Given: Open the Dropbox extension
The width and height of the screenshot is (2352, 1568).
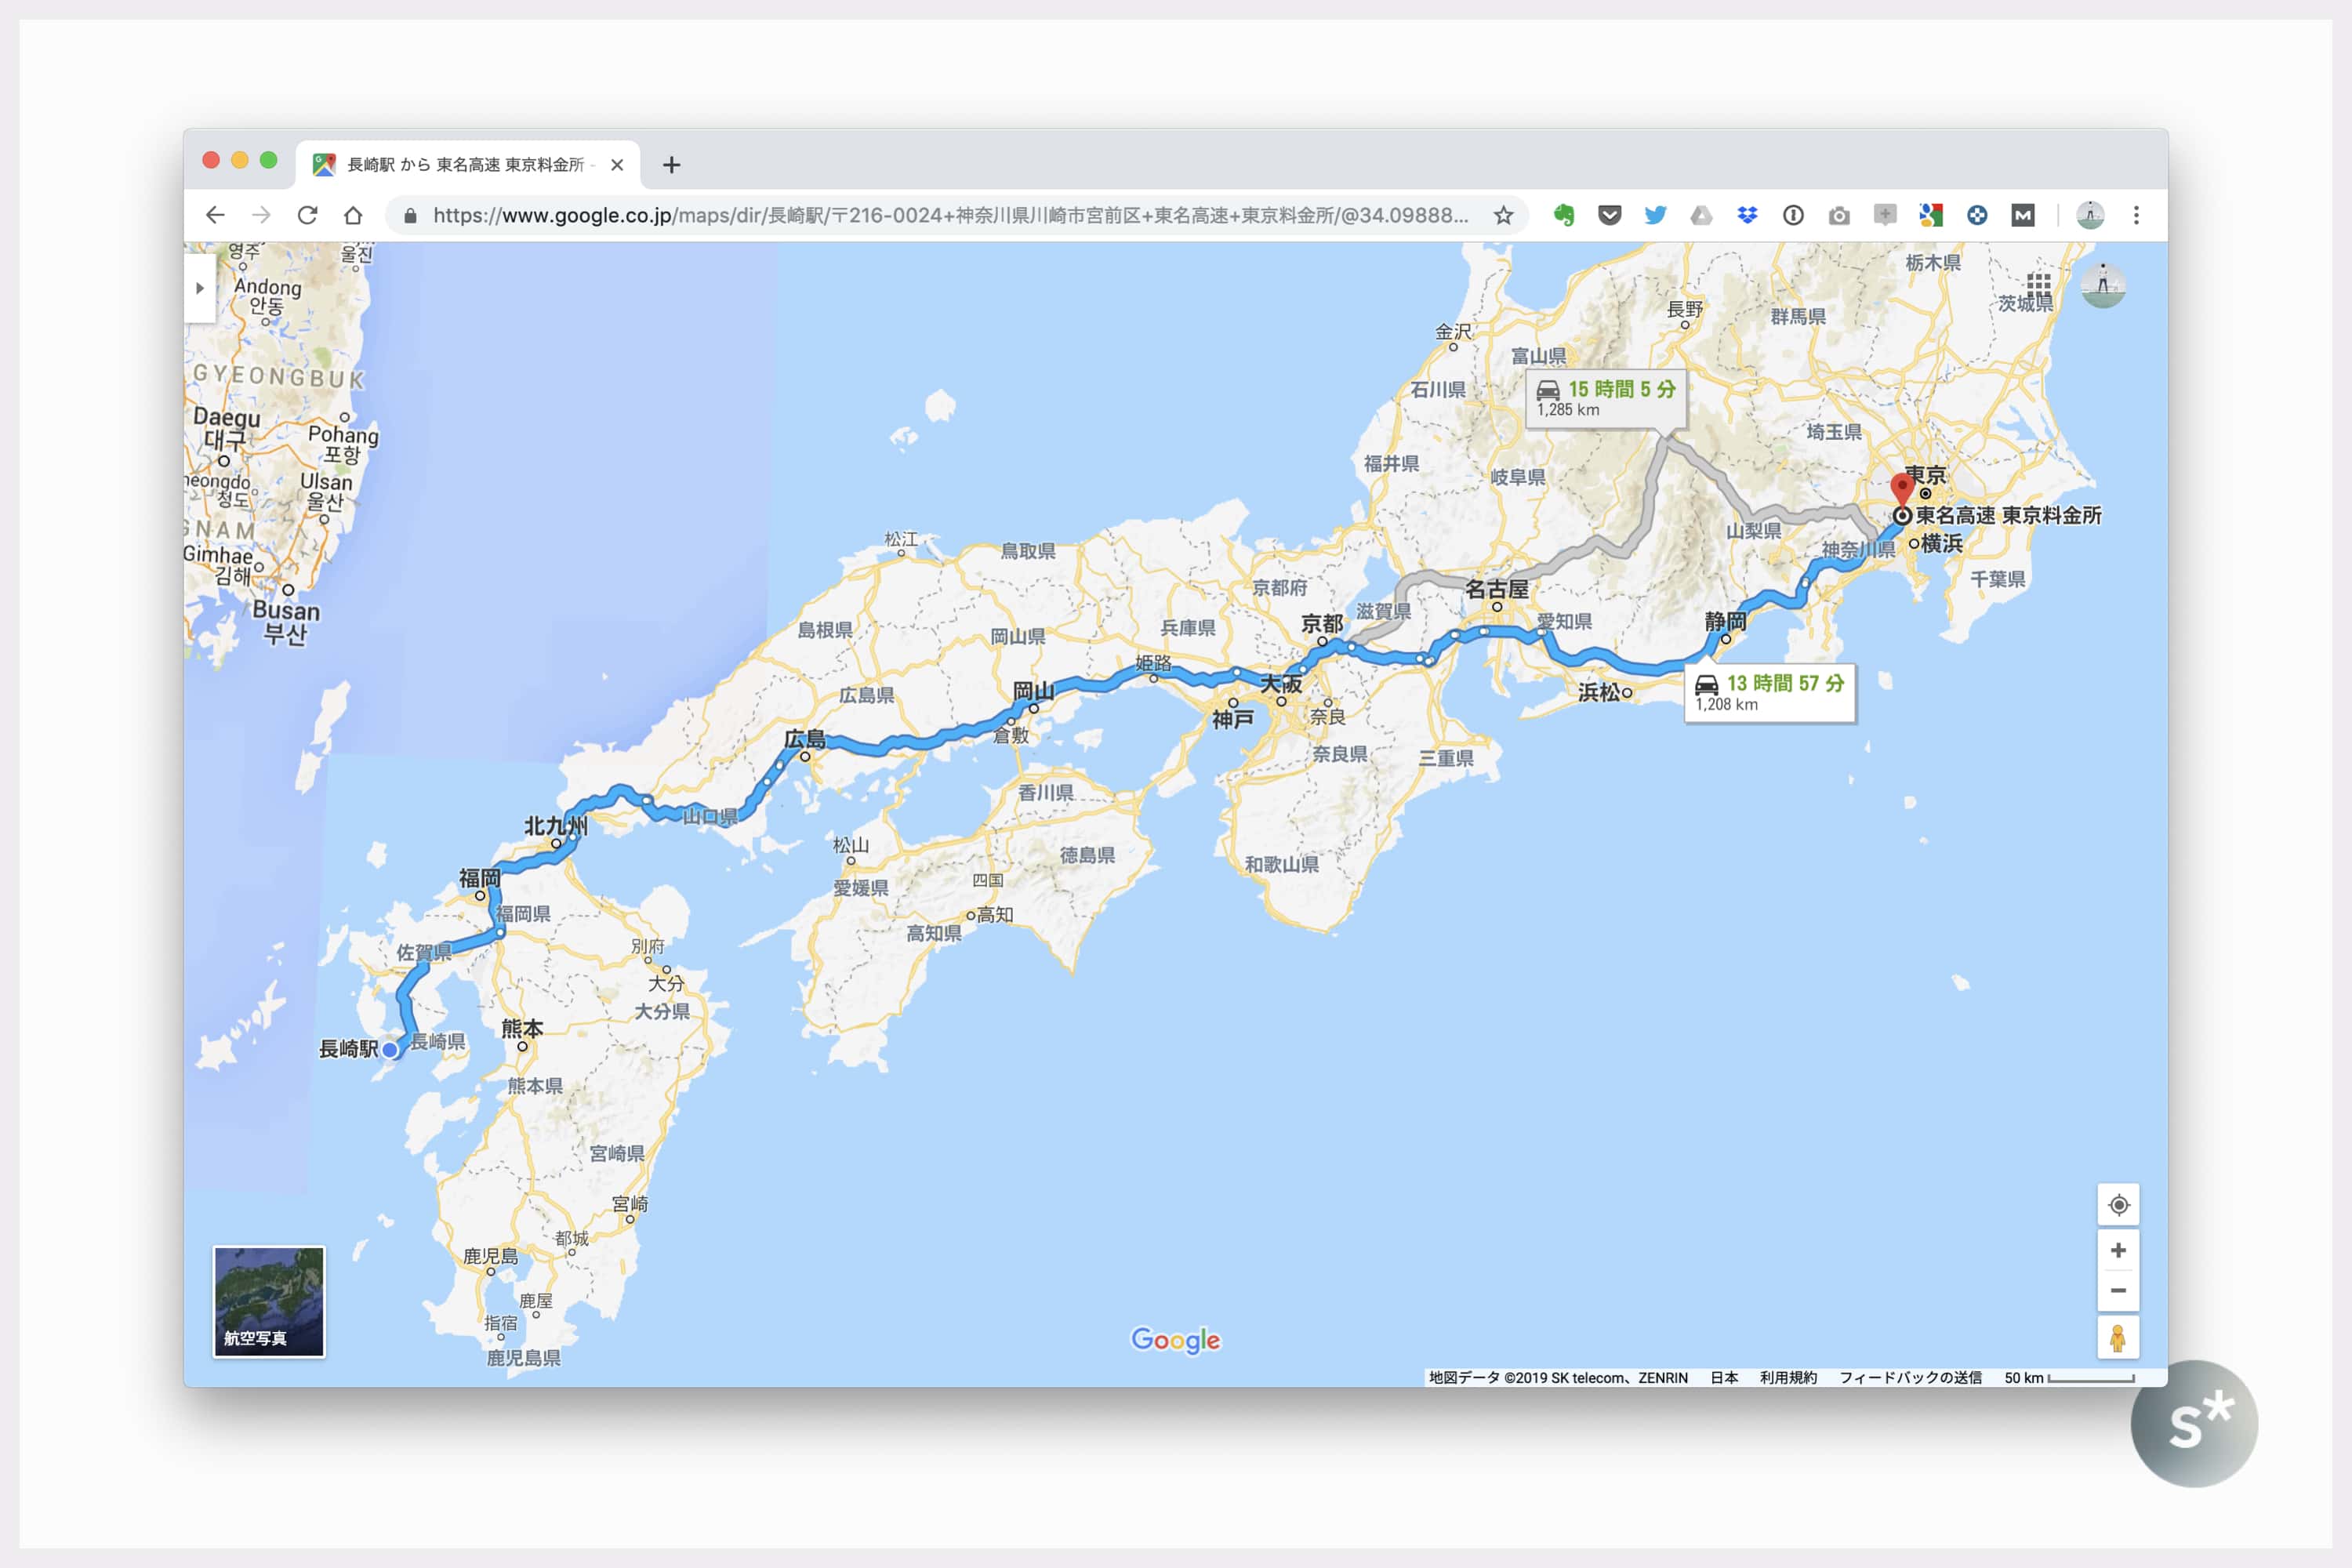Looking at the screenshot, I should click(x=1747, y=215).
